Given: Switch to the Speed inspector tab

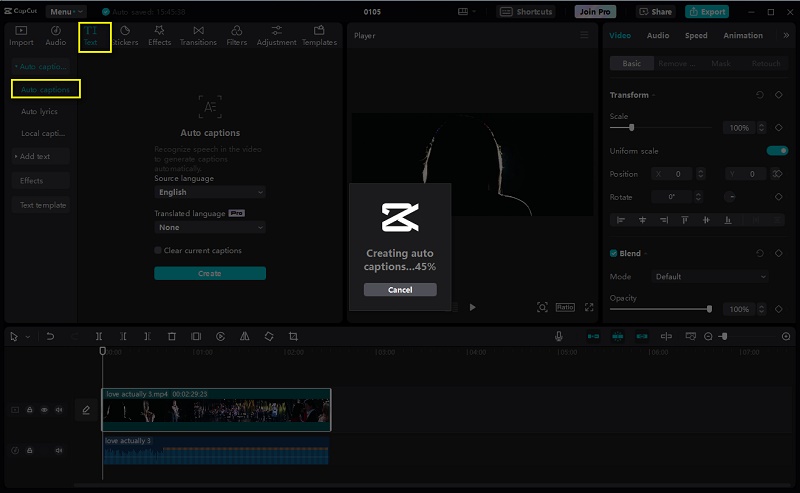Looking at the screenshot, I should click(696, 35).
